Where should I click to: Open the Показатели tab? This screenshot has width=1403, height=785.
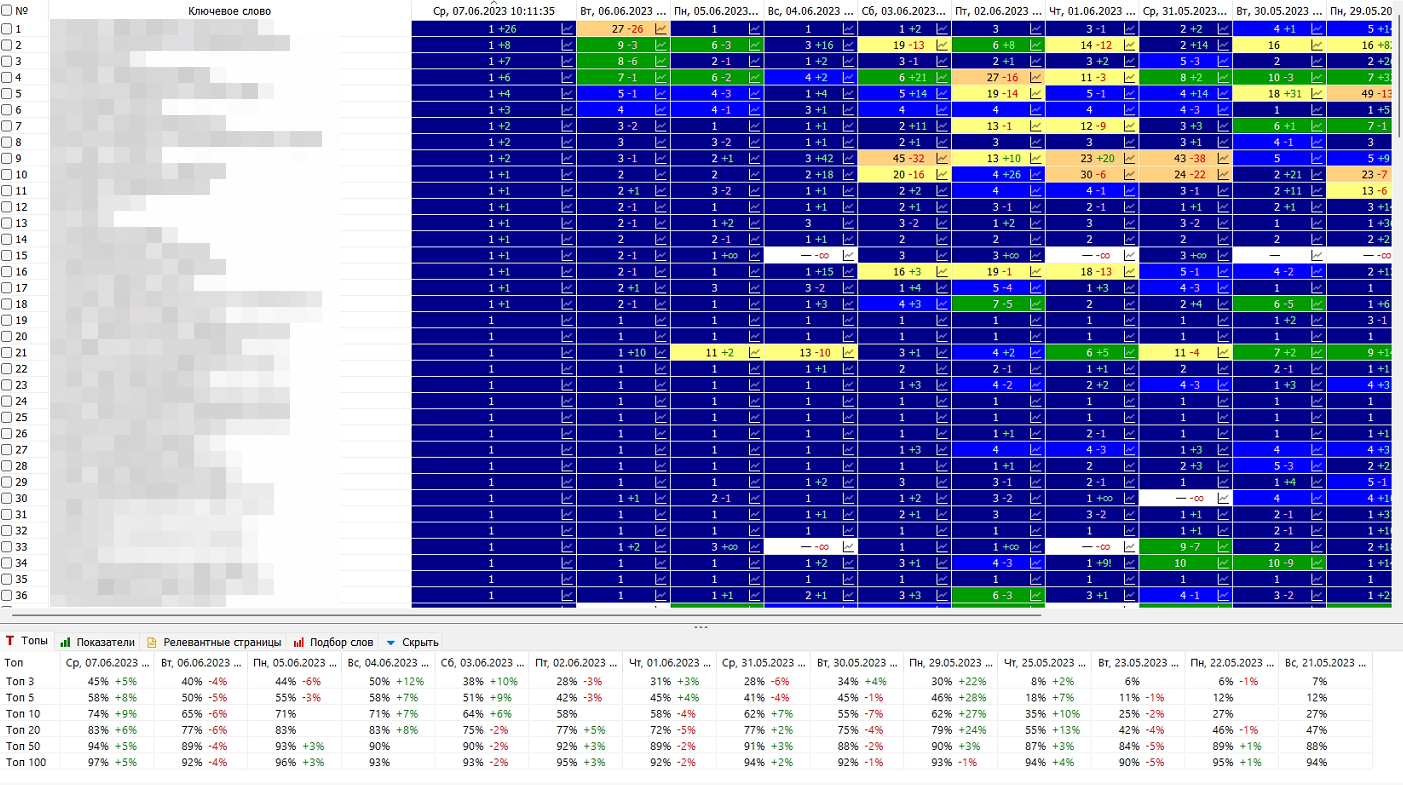pyautogui.click(x=97, y=642)
